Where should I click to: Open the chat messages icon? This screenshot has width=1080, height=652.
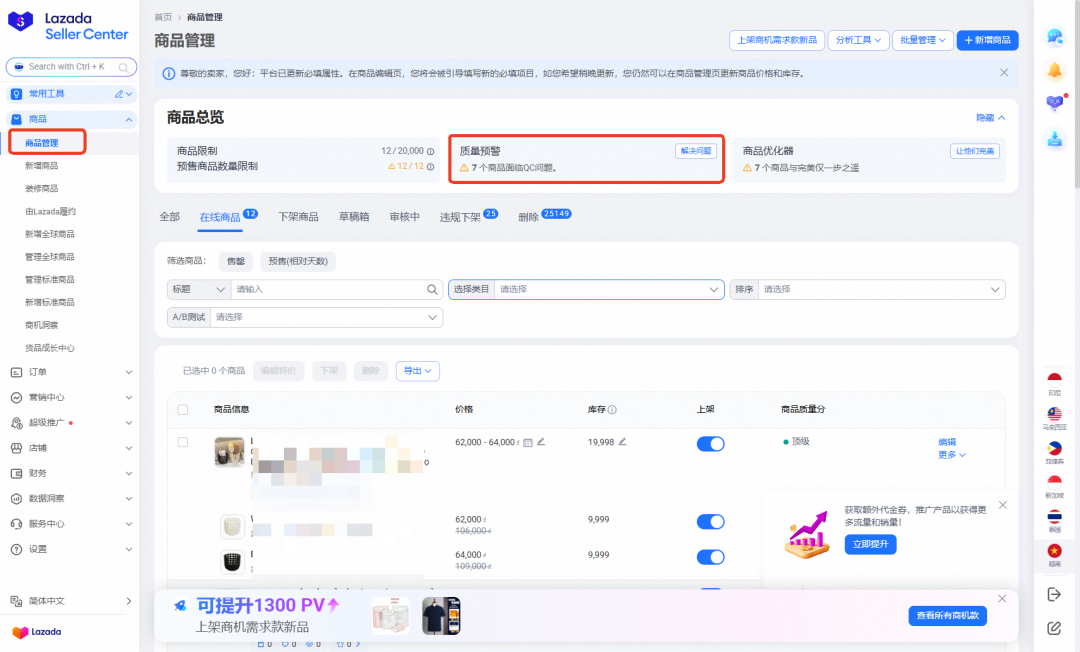click(x=1055, y=36)
